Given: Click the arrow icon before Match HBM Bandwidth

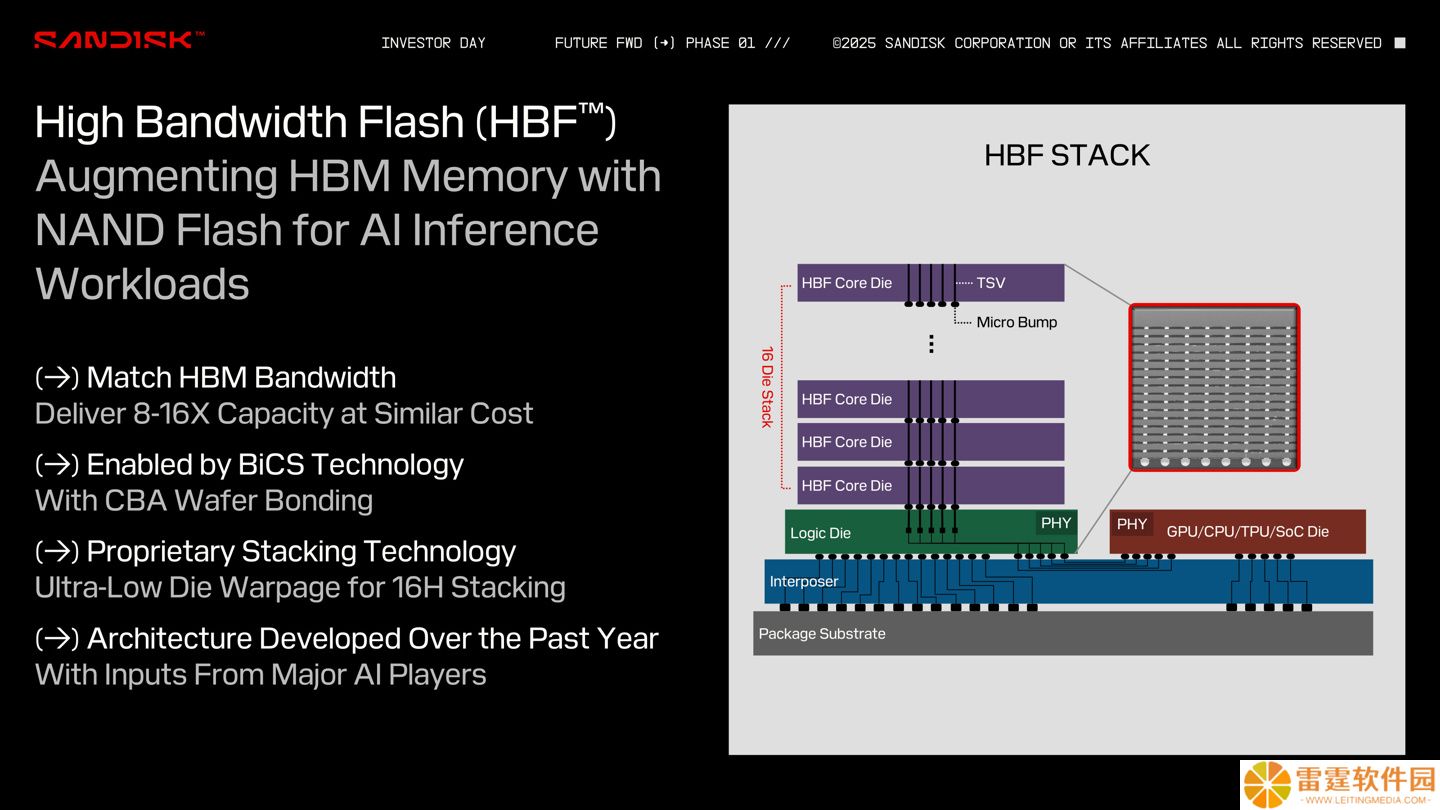Looking at the screenshot, I should pos(57,378).
